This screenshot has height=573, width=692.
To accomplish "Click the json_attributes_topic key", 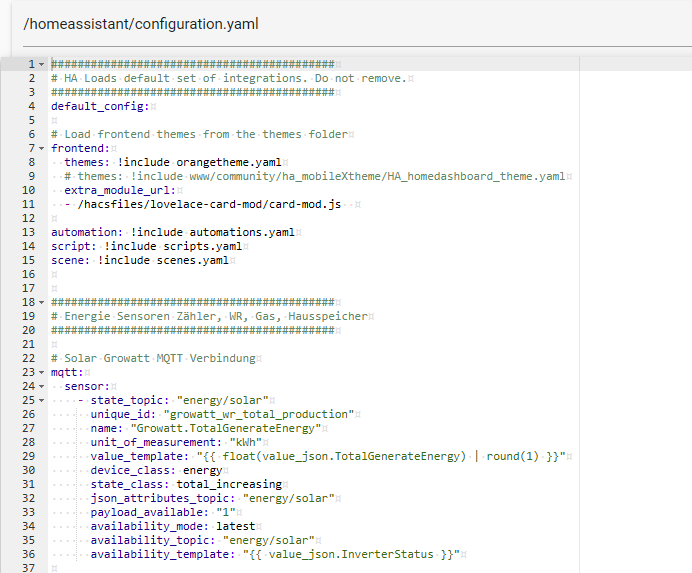I will tap(163, 498).
